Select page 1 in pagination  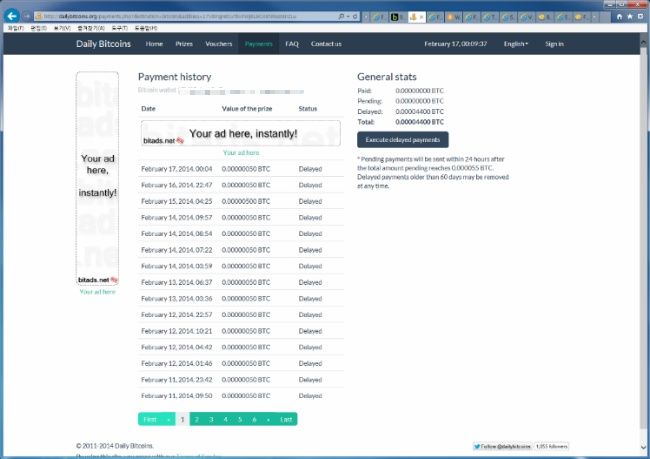pyautogui.click(x=182, y=419)
